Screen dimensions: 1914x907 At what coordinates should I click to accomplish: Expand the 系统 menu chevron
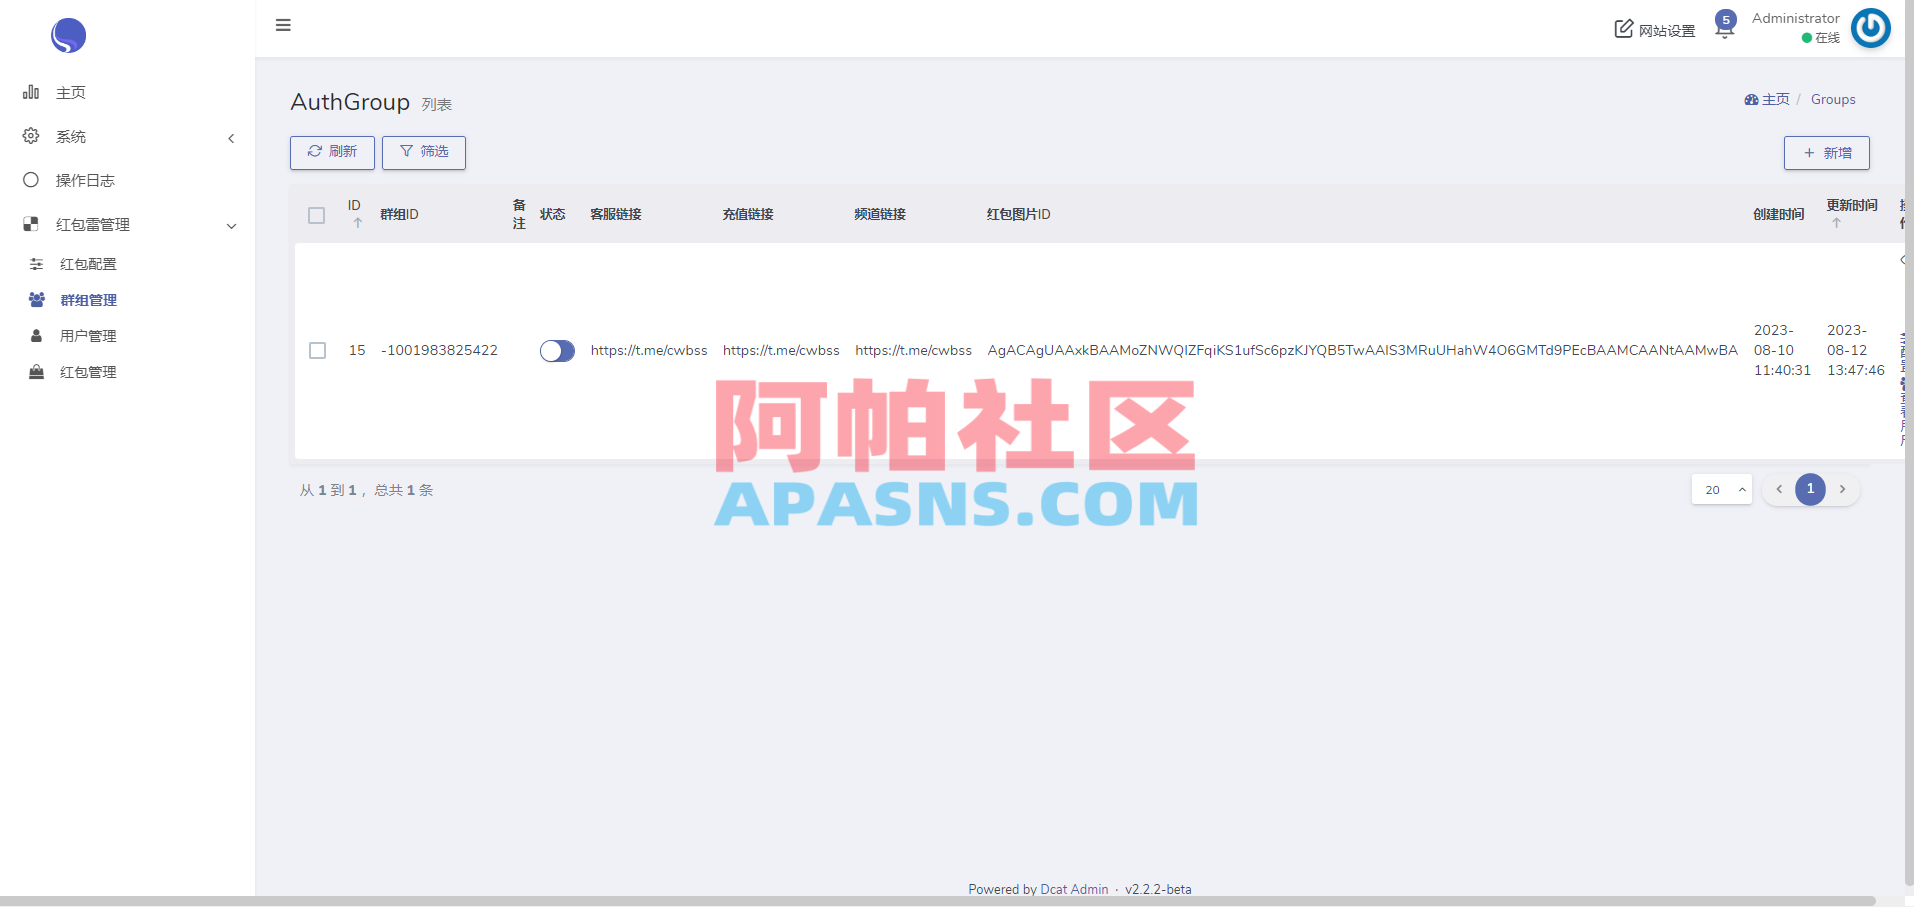pos(231,138)
